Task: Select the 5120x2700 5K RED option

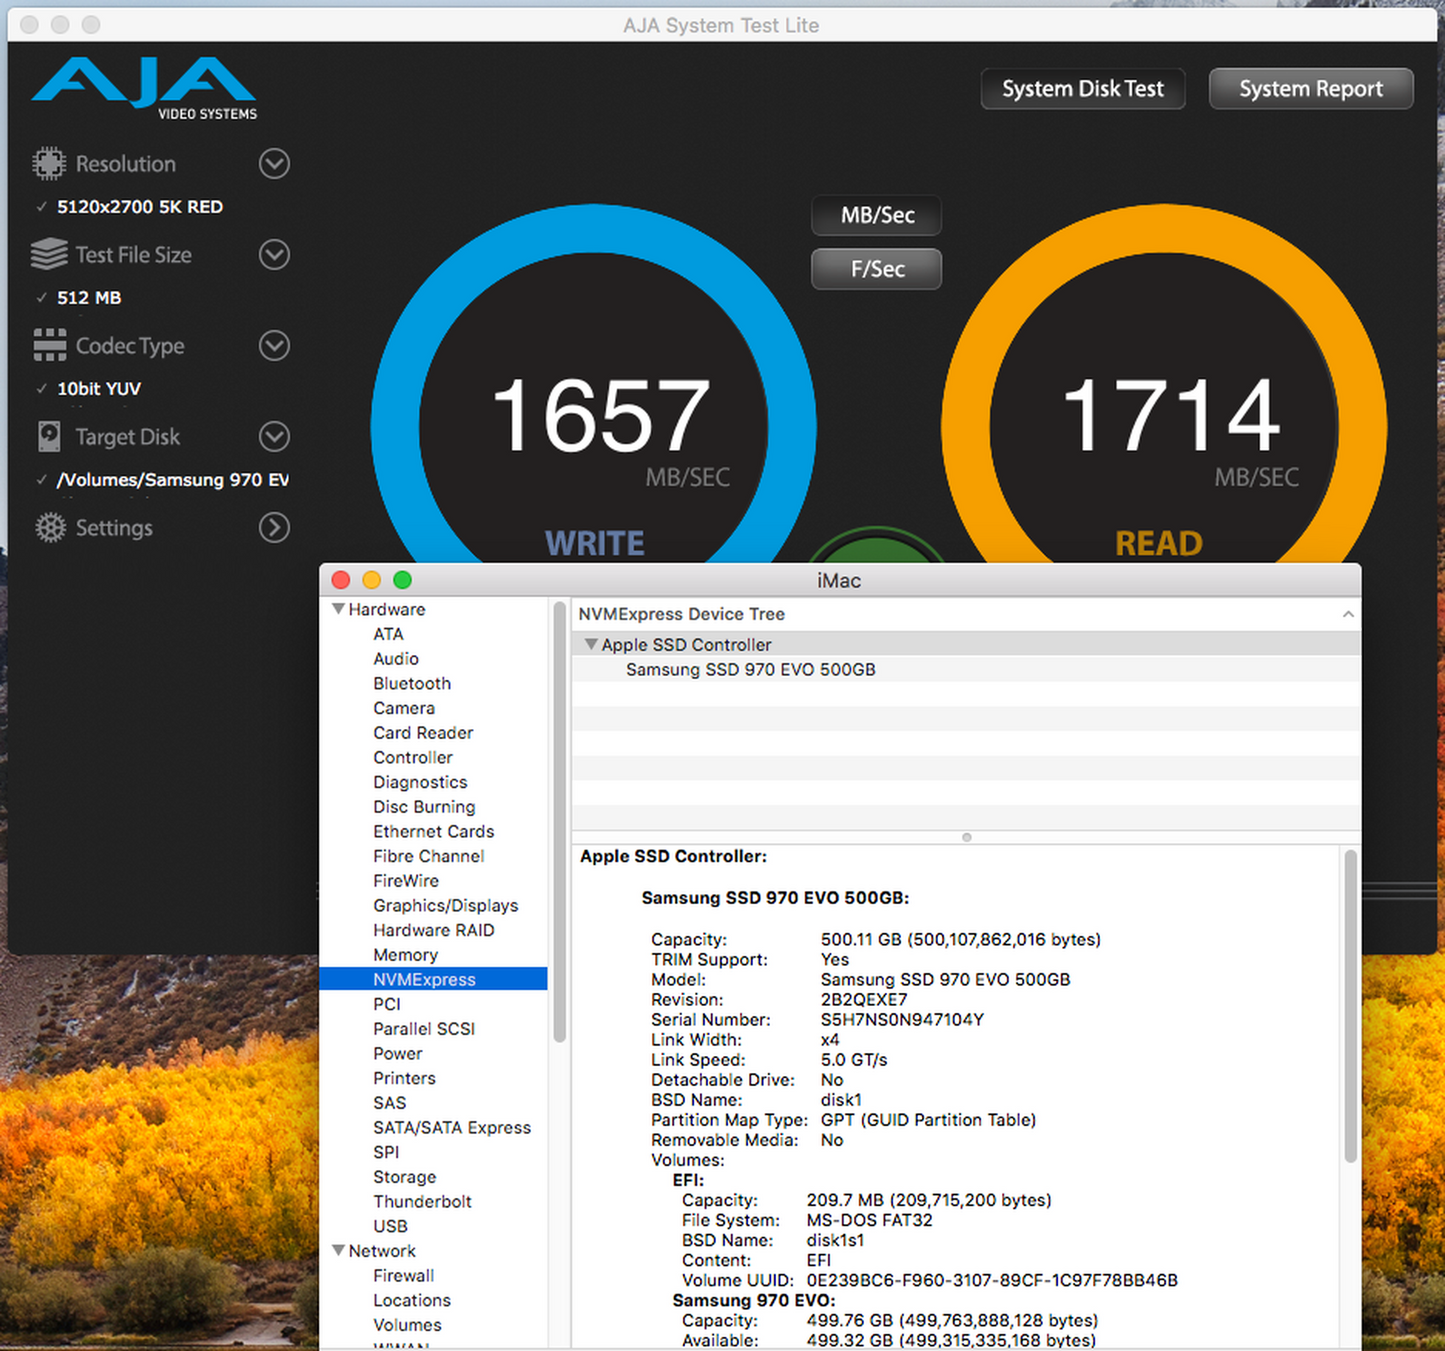Action: (x=139, y=207)
